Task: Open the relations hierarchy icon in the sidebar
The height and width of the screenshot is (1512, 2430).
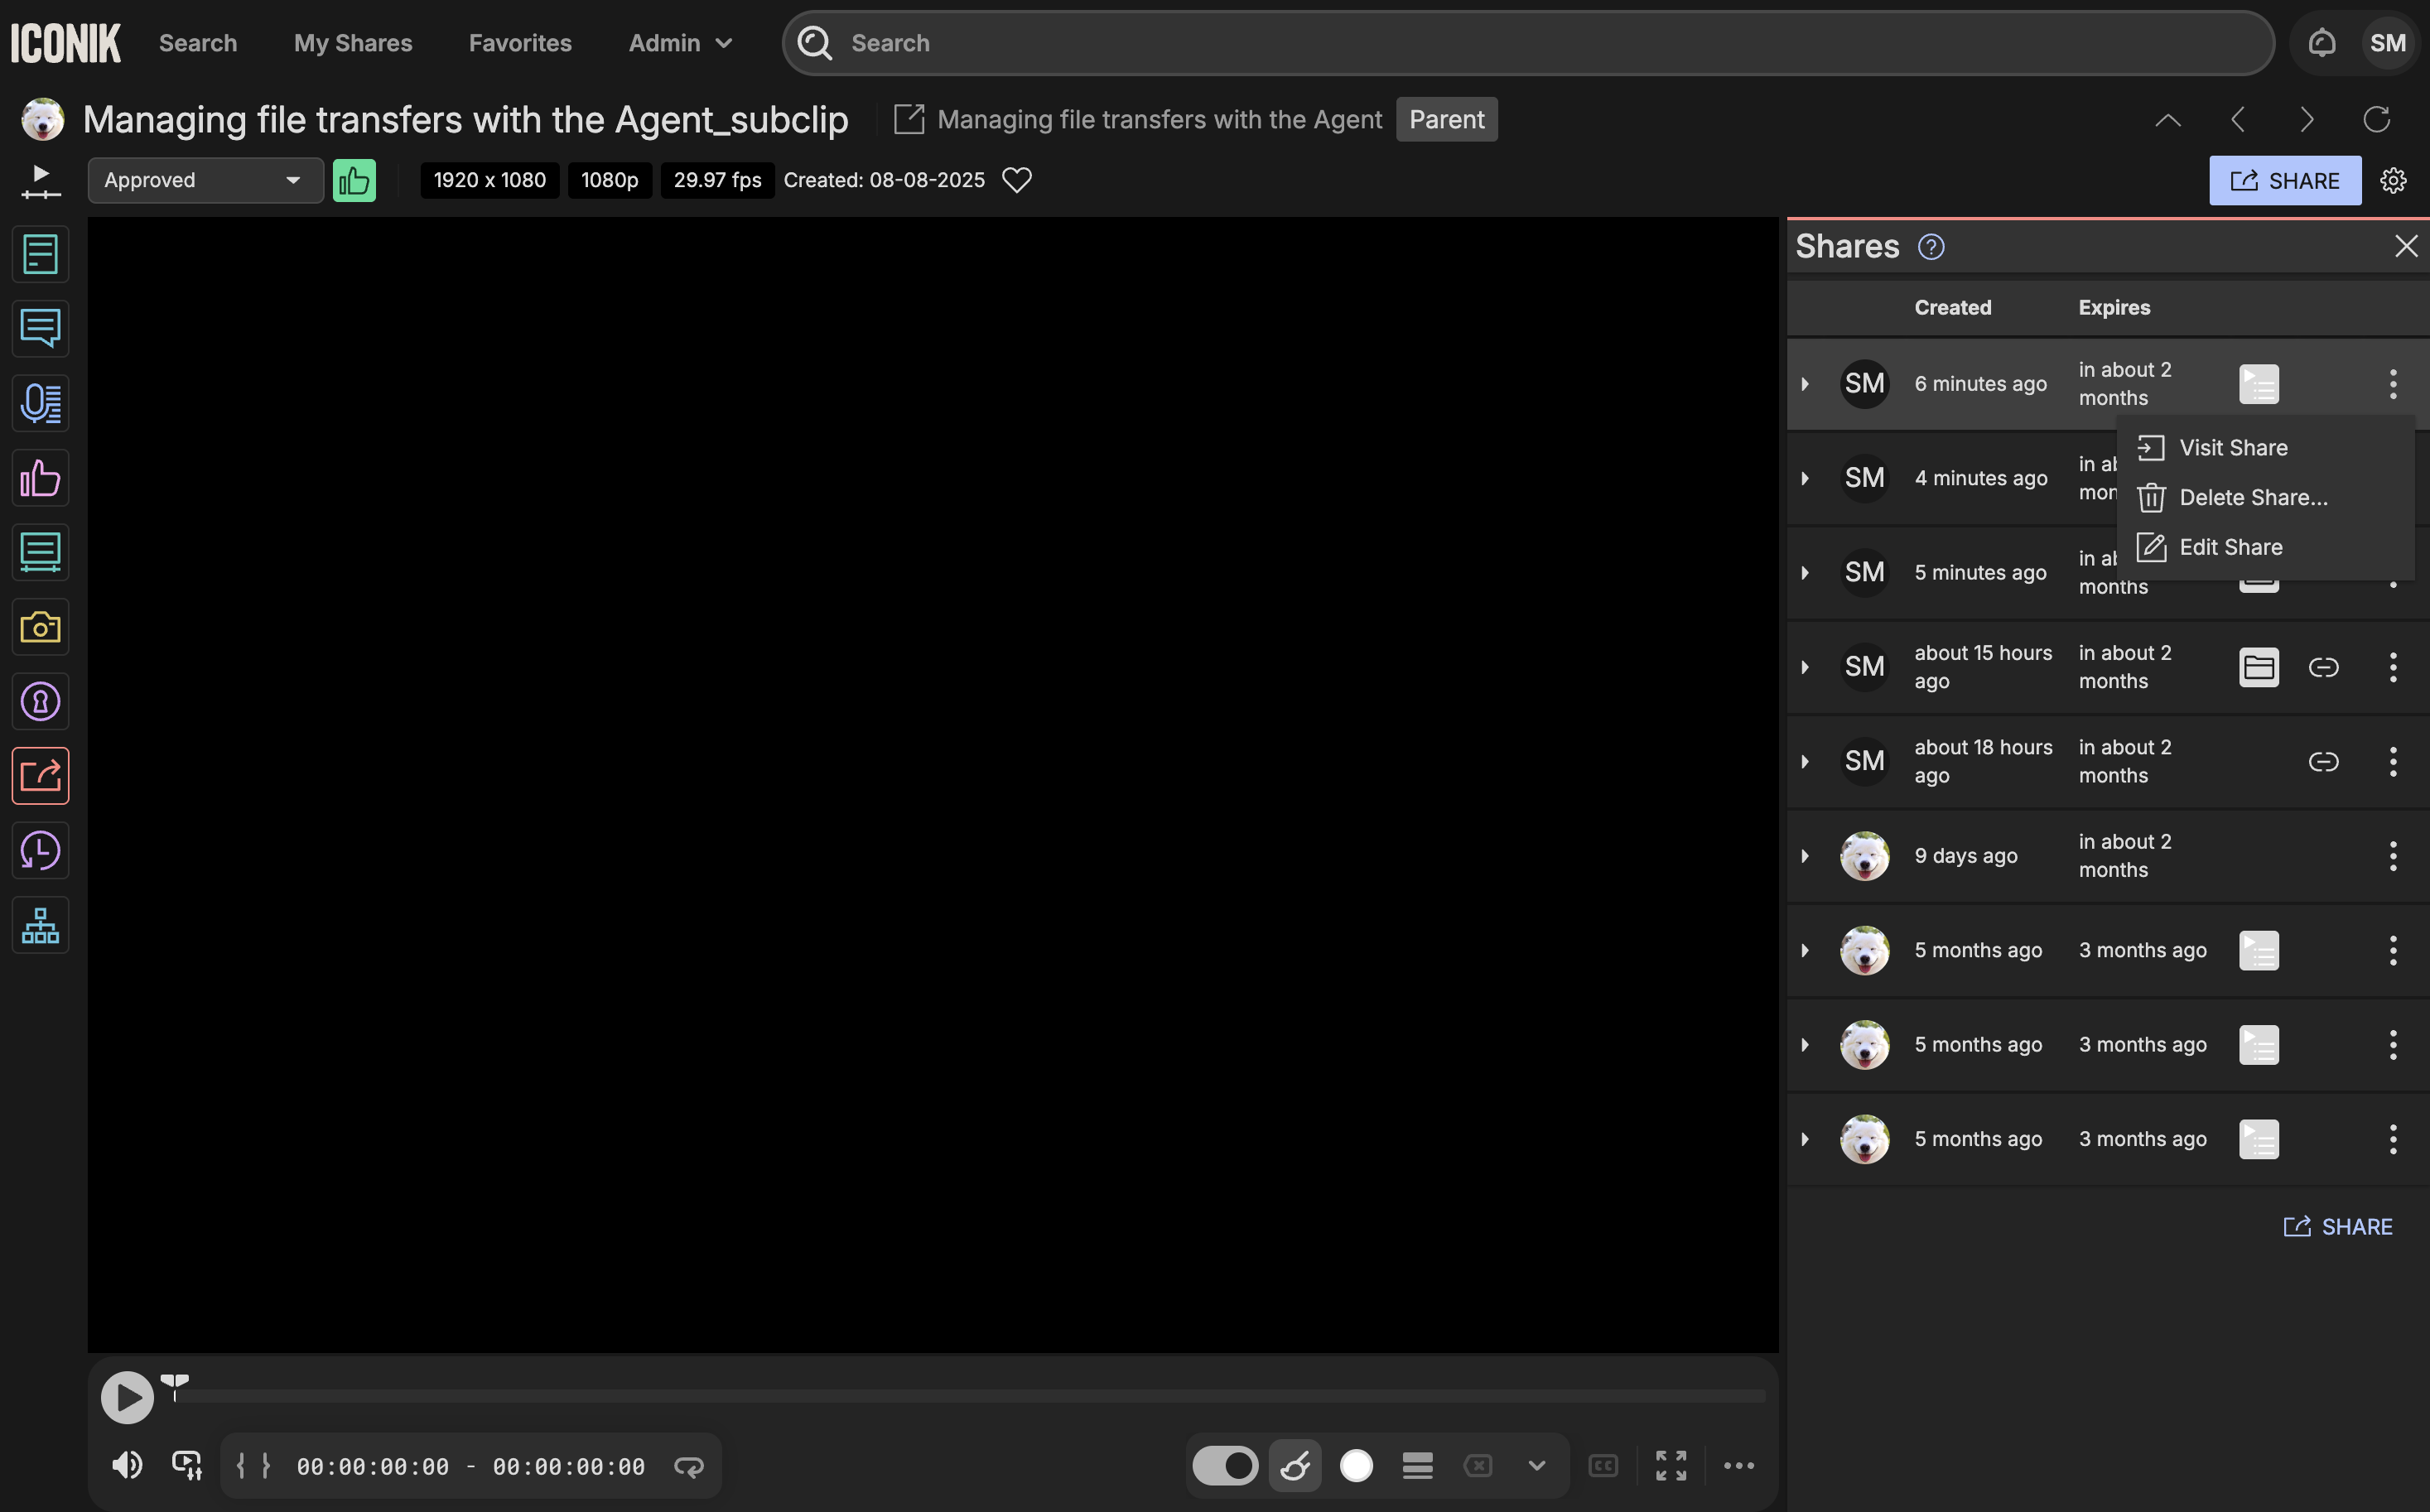Action: tap(40, 925)
